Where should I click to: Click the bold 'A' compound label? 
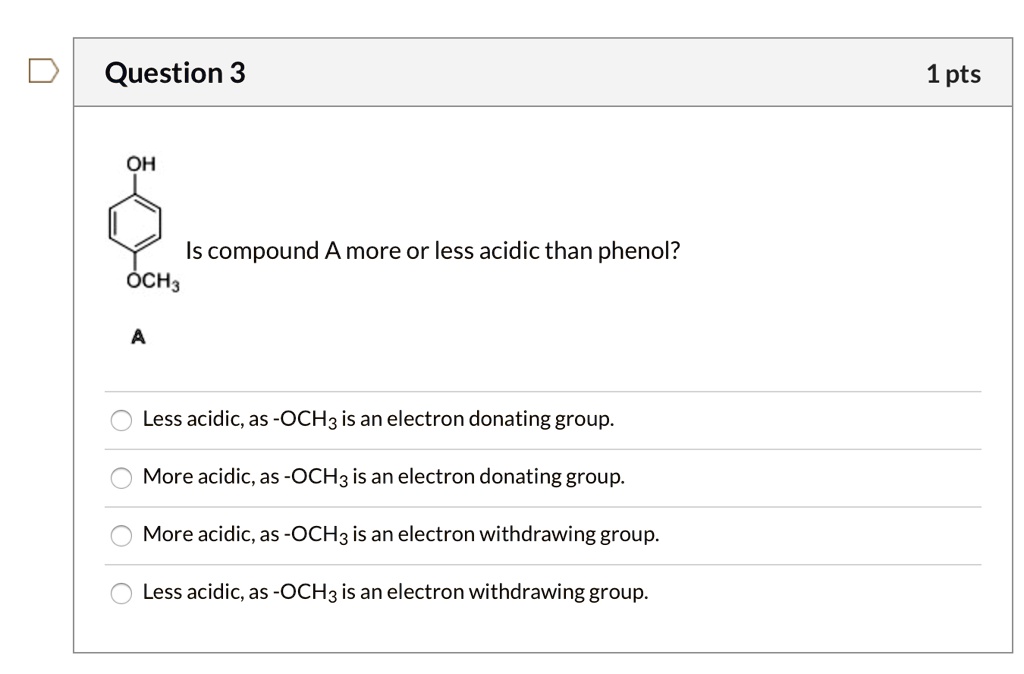138,338
